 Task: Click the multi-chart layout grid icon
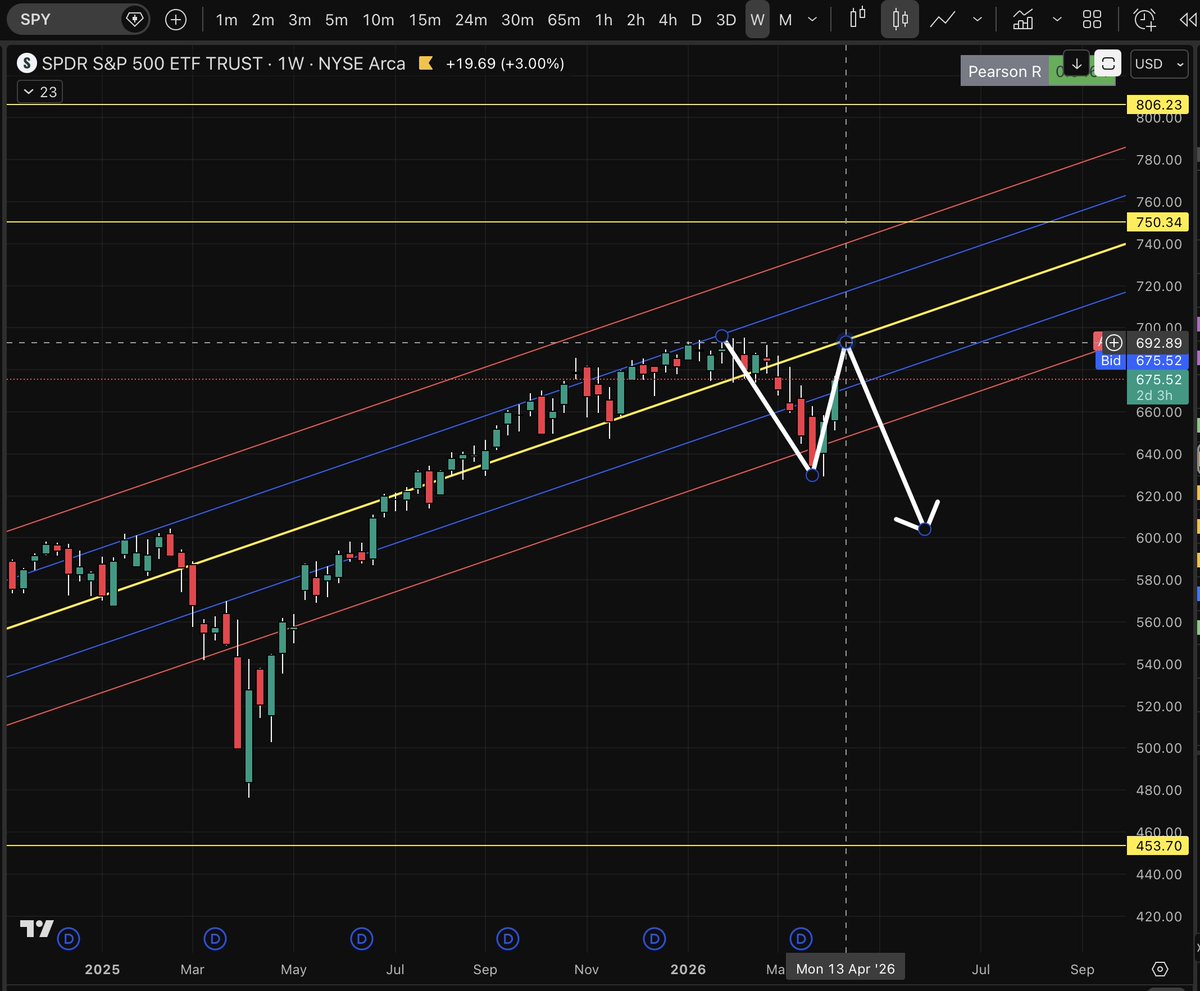(1092, 19)
